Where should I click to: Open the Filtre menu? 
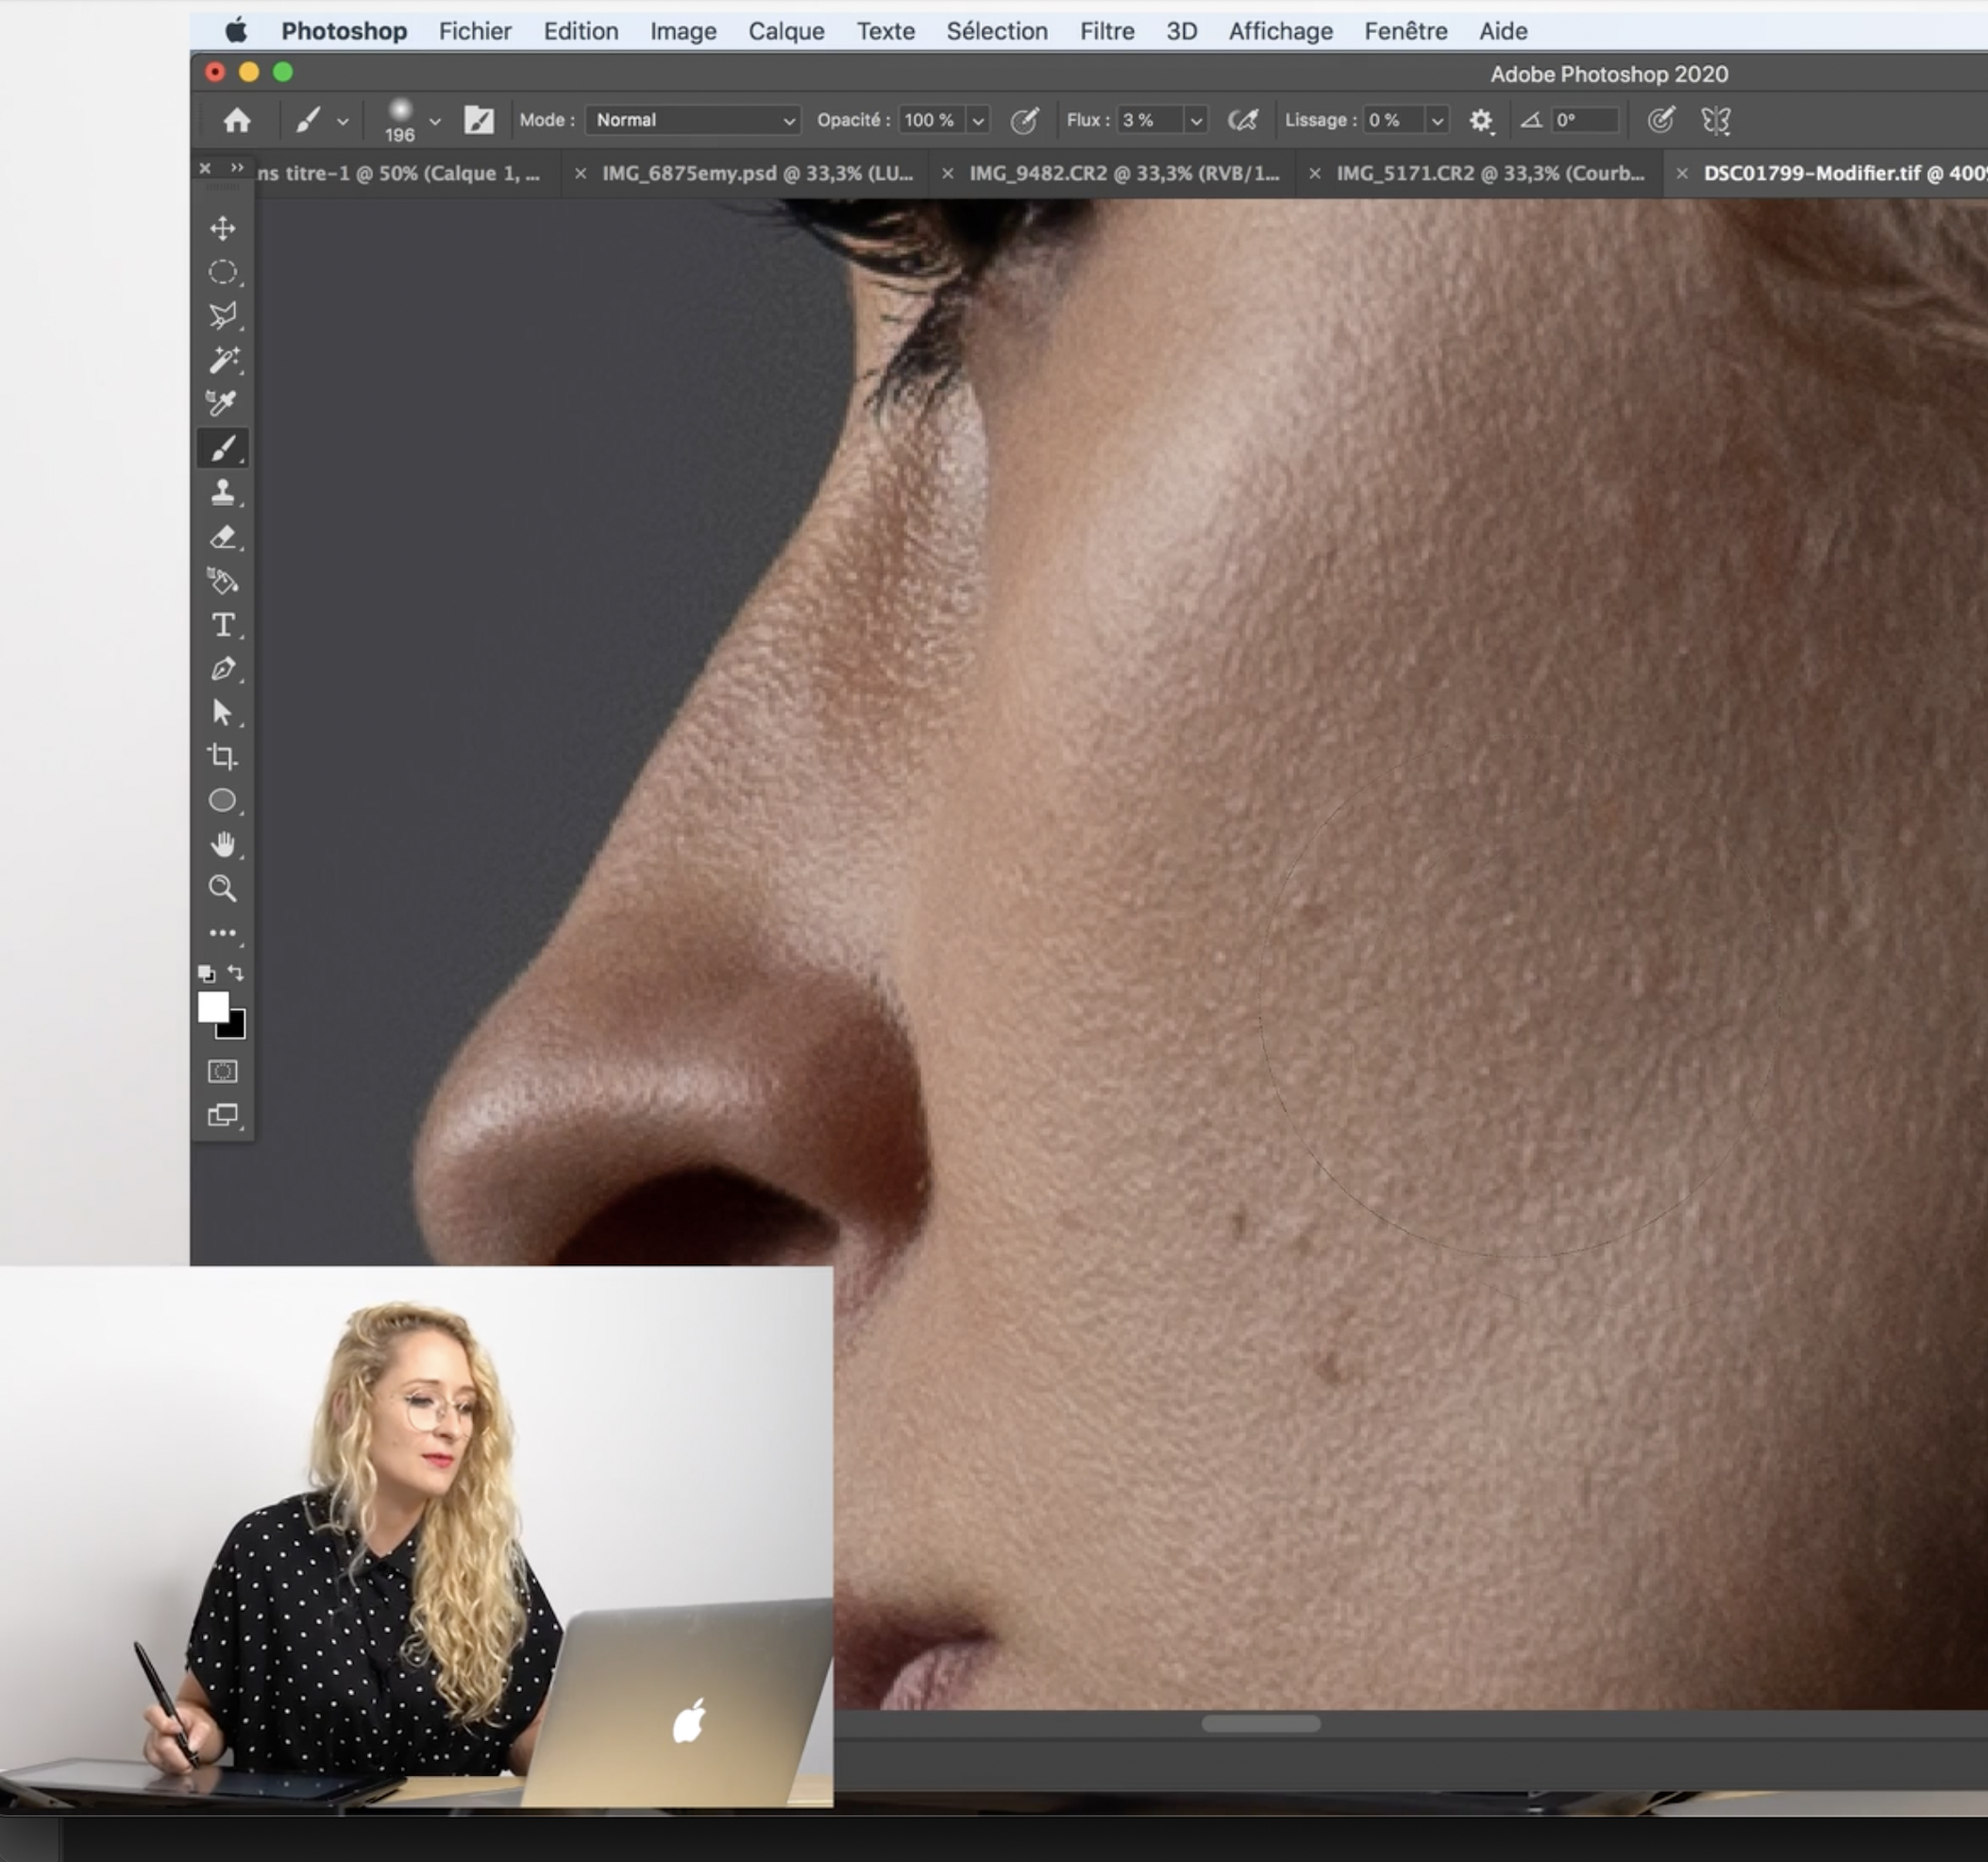point(1106,31)
